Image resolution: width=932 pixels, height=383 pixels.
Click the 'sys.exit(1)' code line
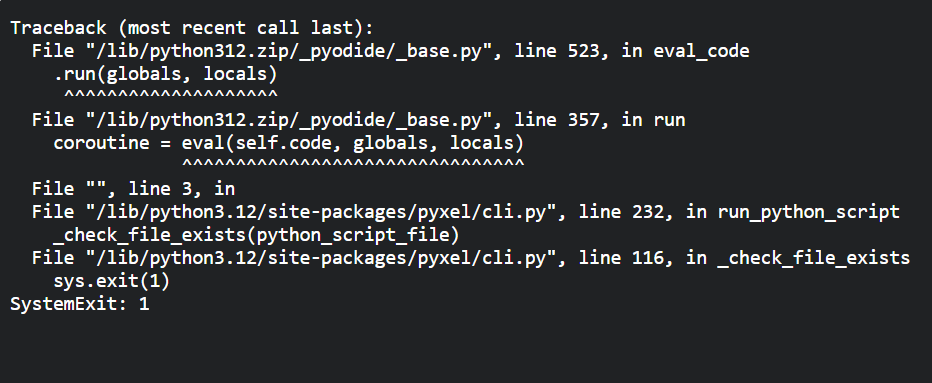point(112,281)
